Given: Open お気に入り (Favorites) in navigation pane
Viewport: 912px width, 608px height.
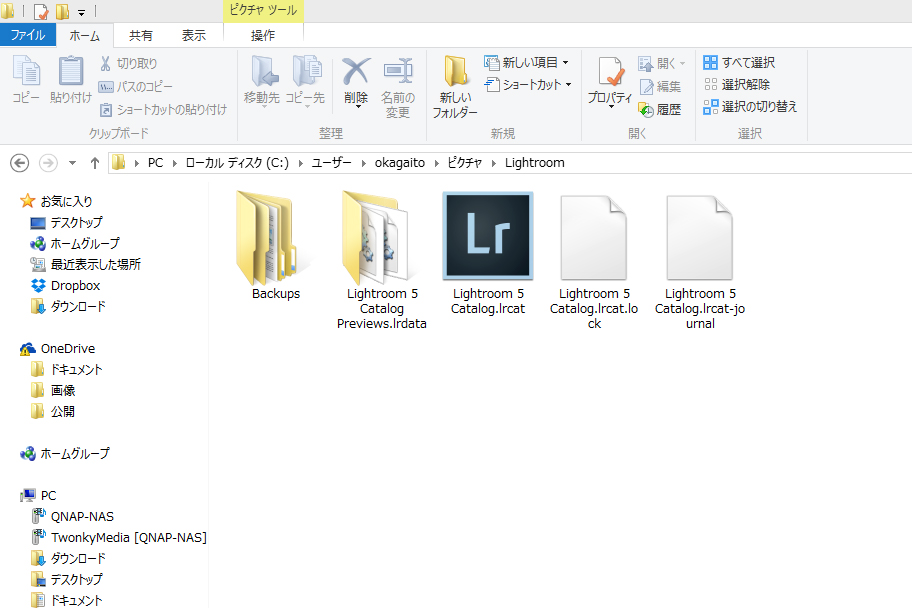Looking at the screenshot, I should pos(56,201).
